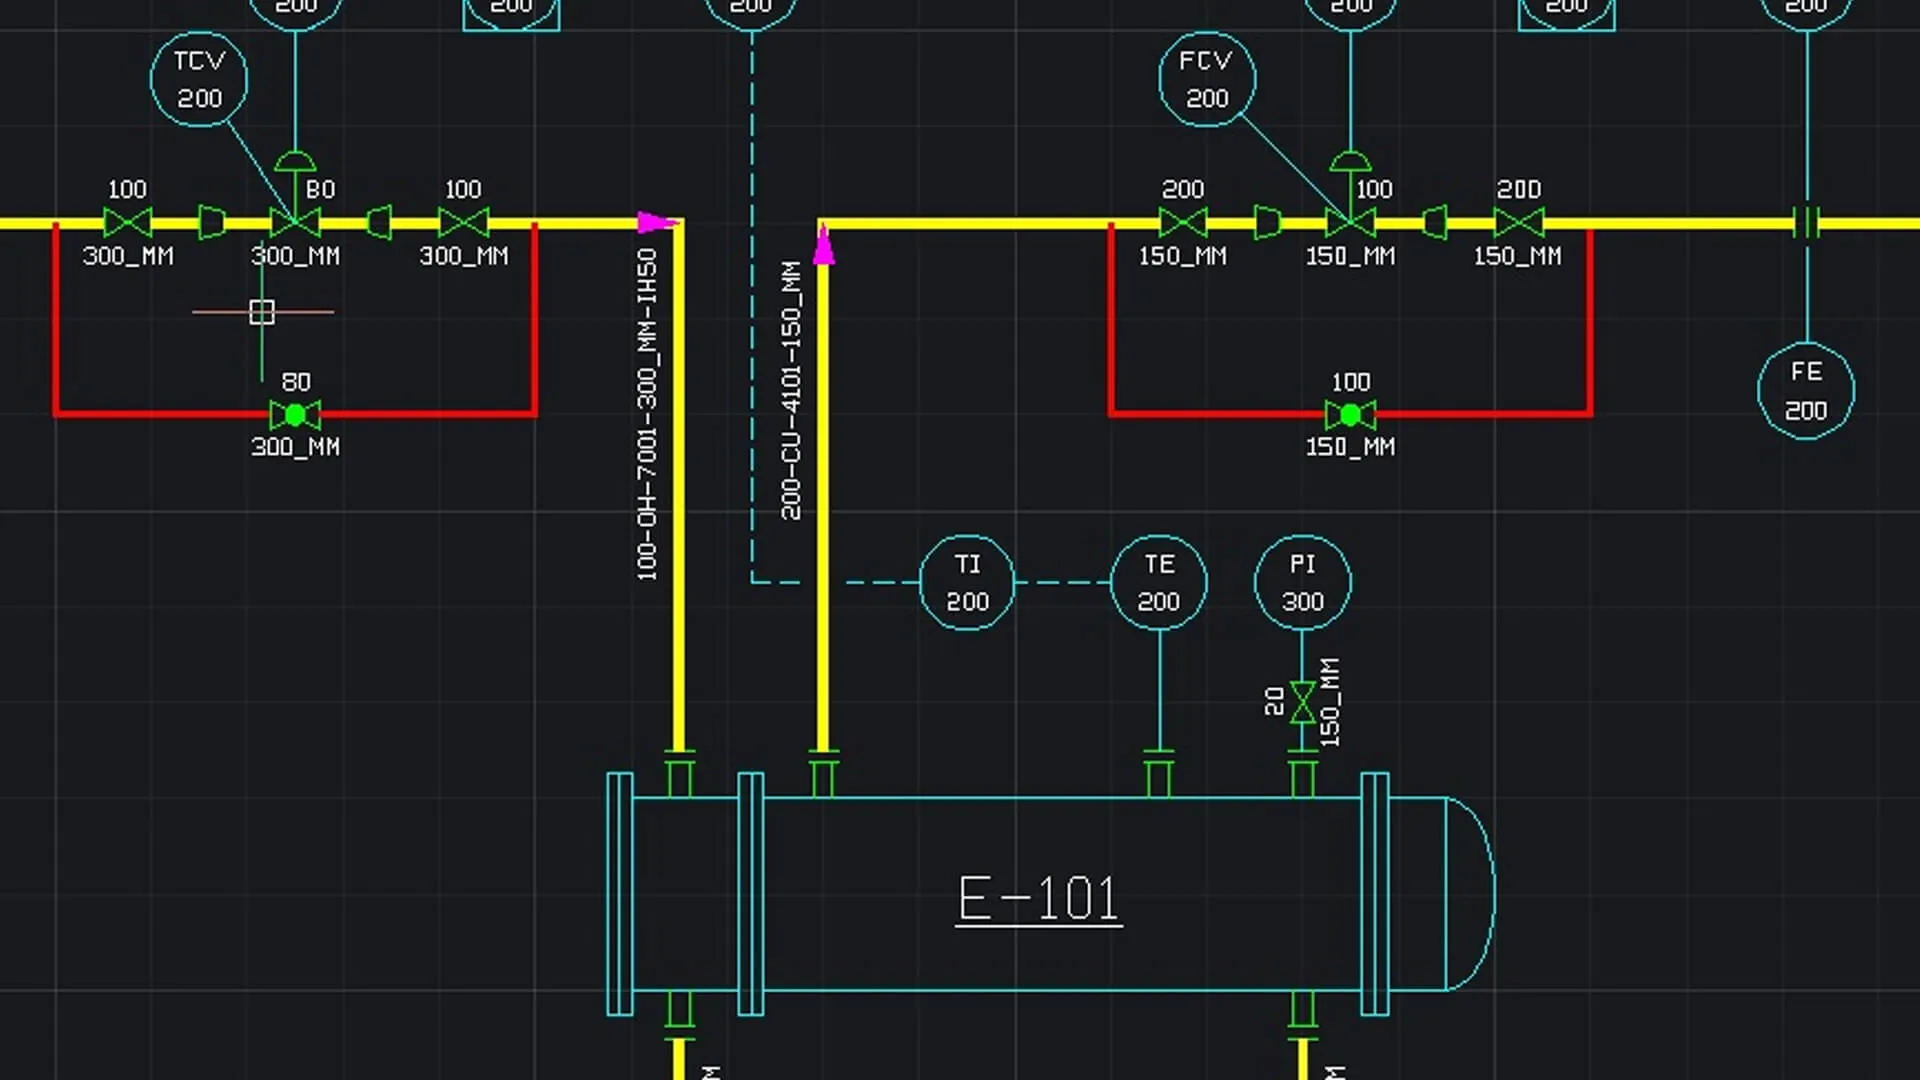Select the FCV 200 instrument bubble
Screen dimensions: 1920x1080
pyautogui.click(x=1207, y=81)
